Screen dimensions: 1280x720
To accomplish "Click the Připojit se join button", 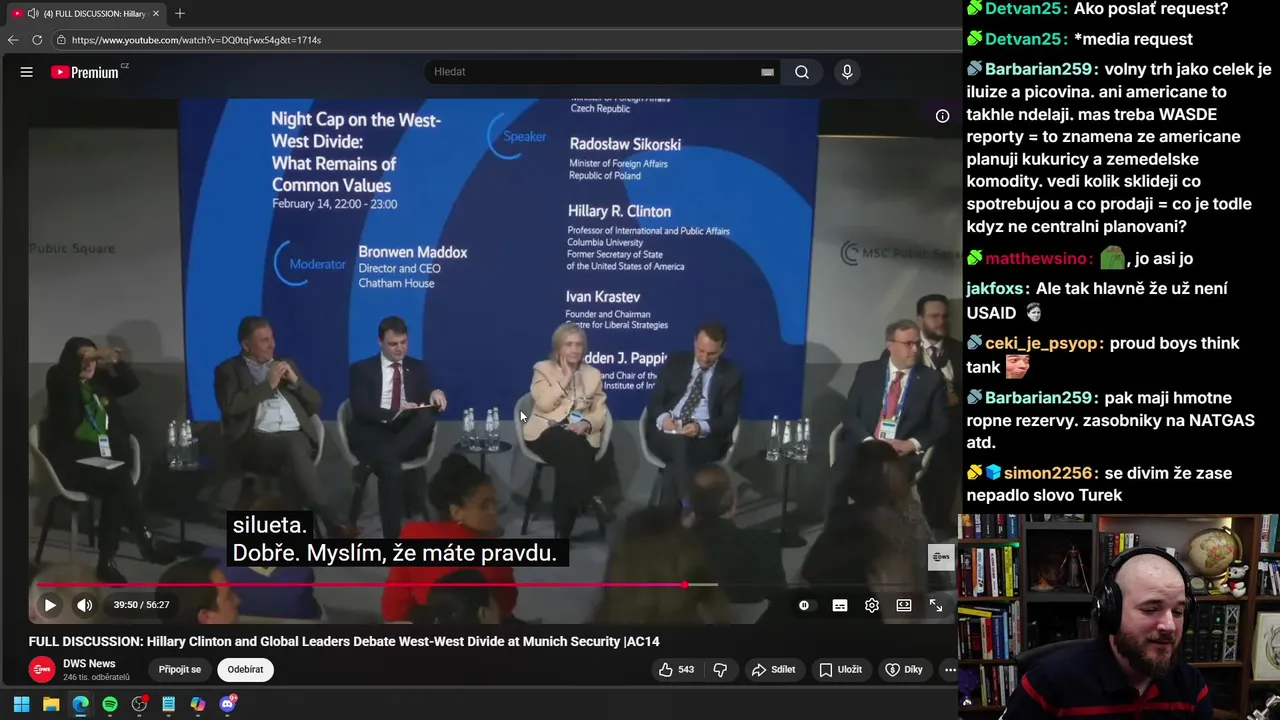I will click(x=180, y=670).
